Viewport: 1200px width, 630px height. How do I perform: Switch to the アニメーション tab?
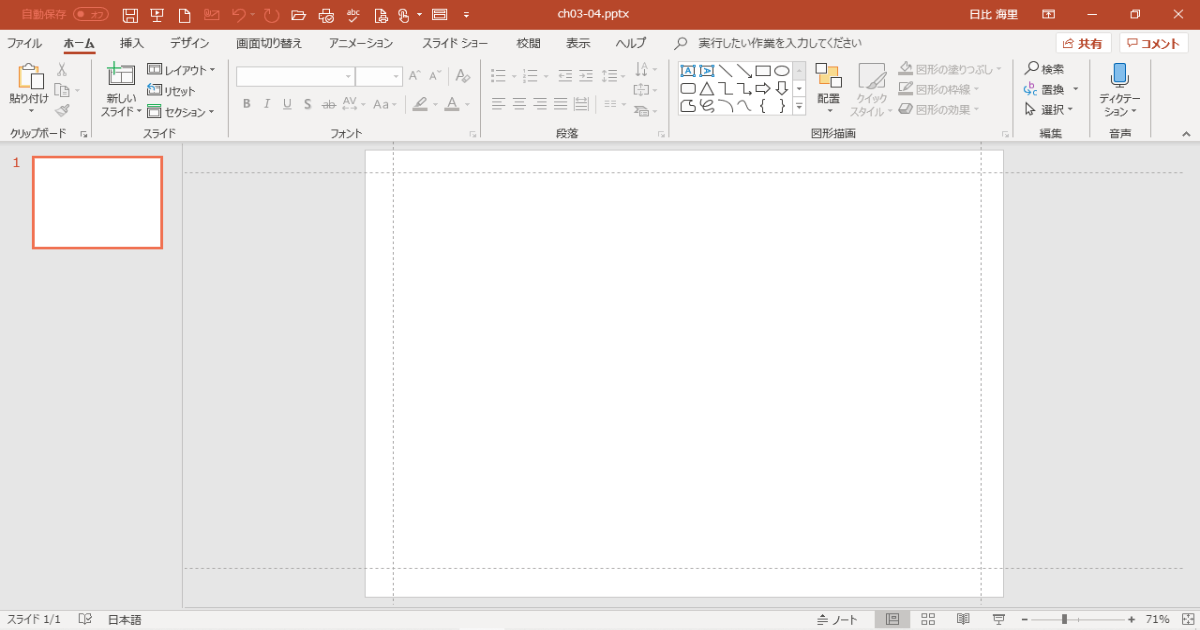361,43
